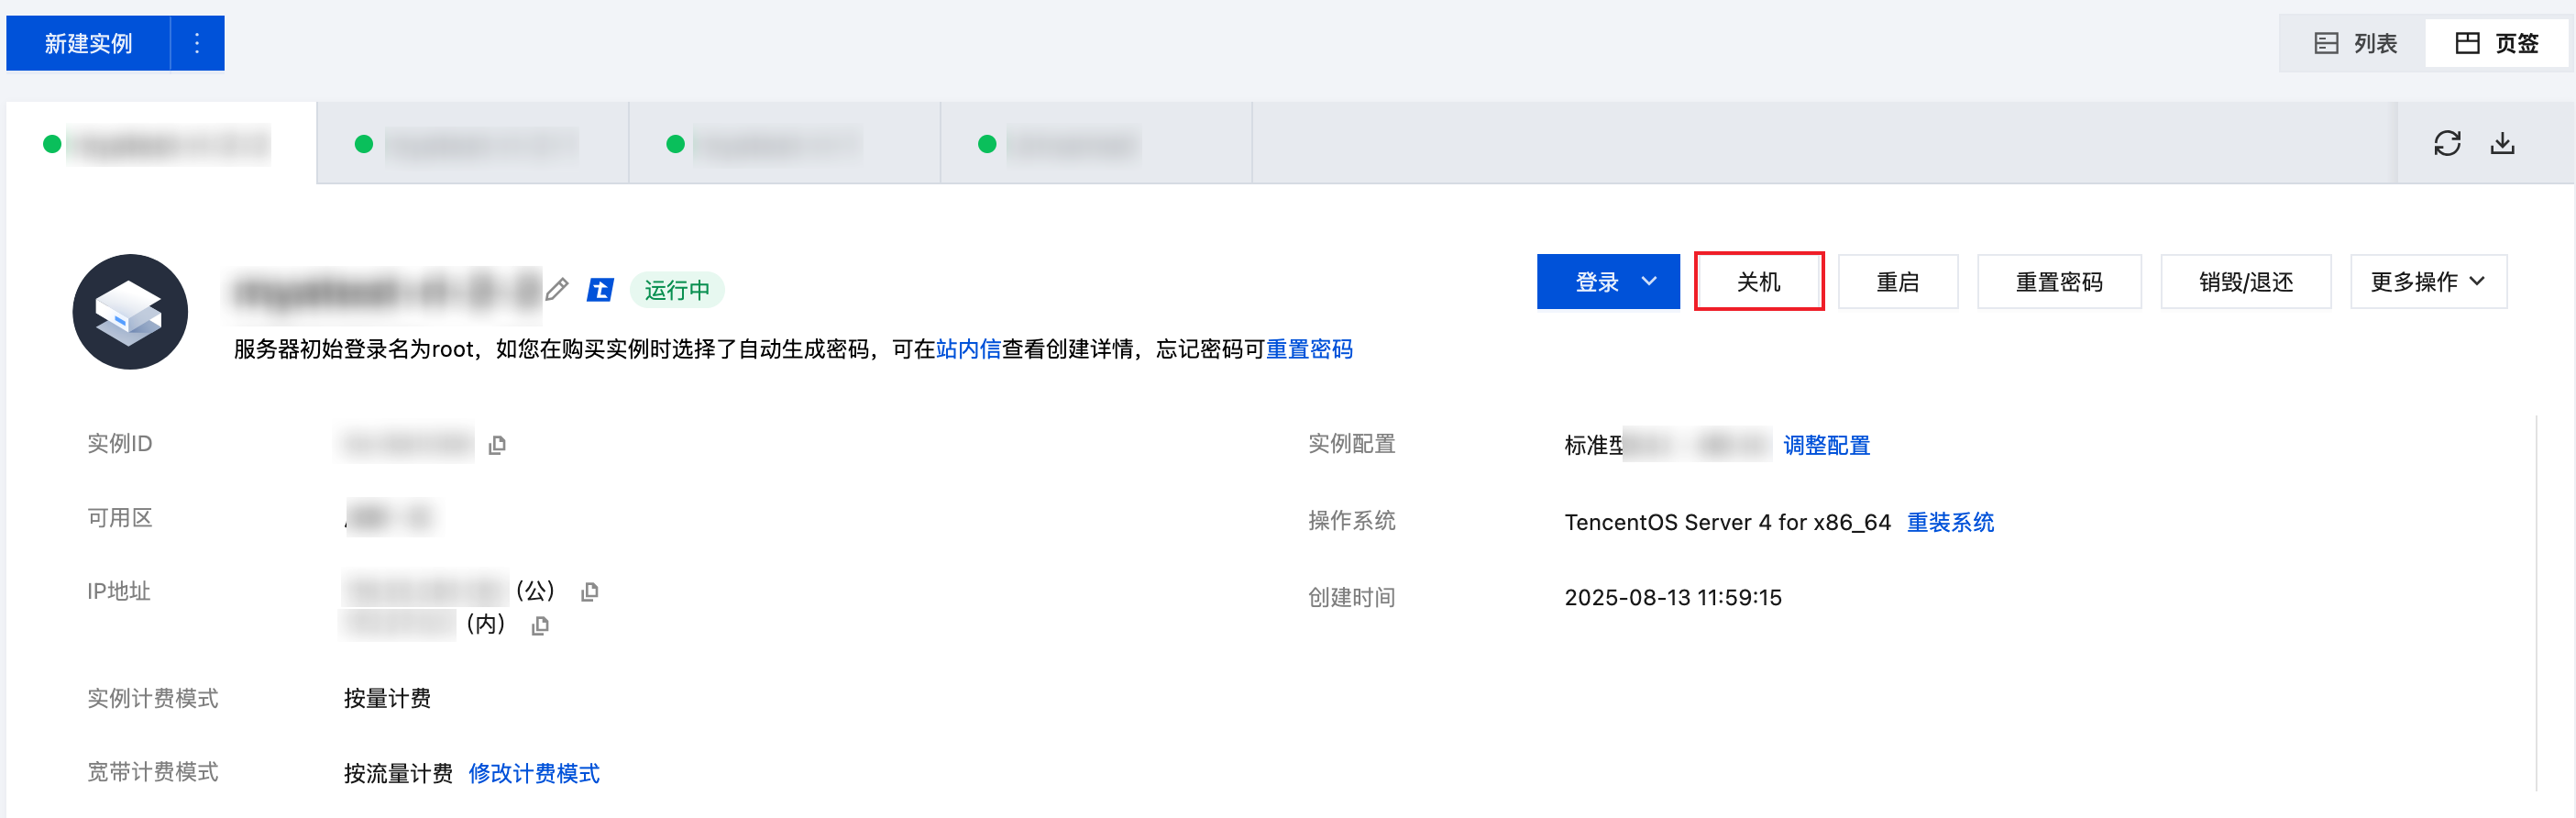Click the 重启 restart button
This screenshot has width=2576, height=818.
click(1897, 282)
